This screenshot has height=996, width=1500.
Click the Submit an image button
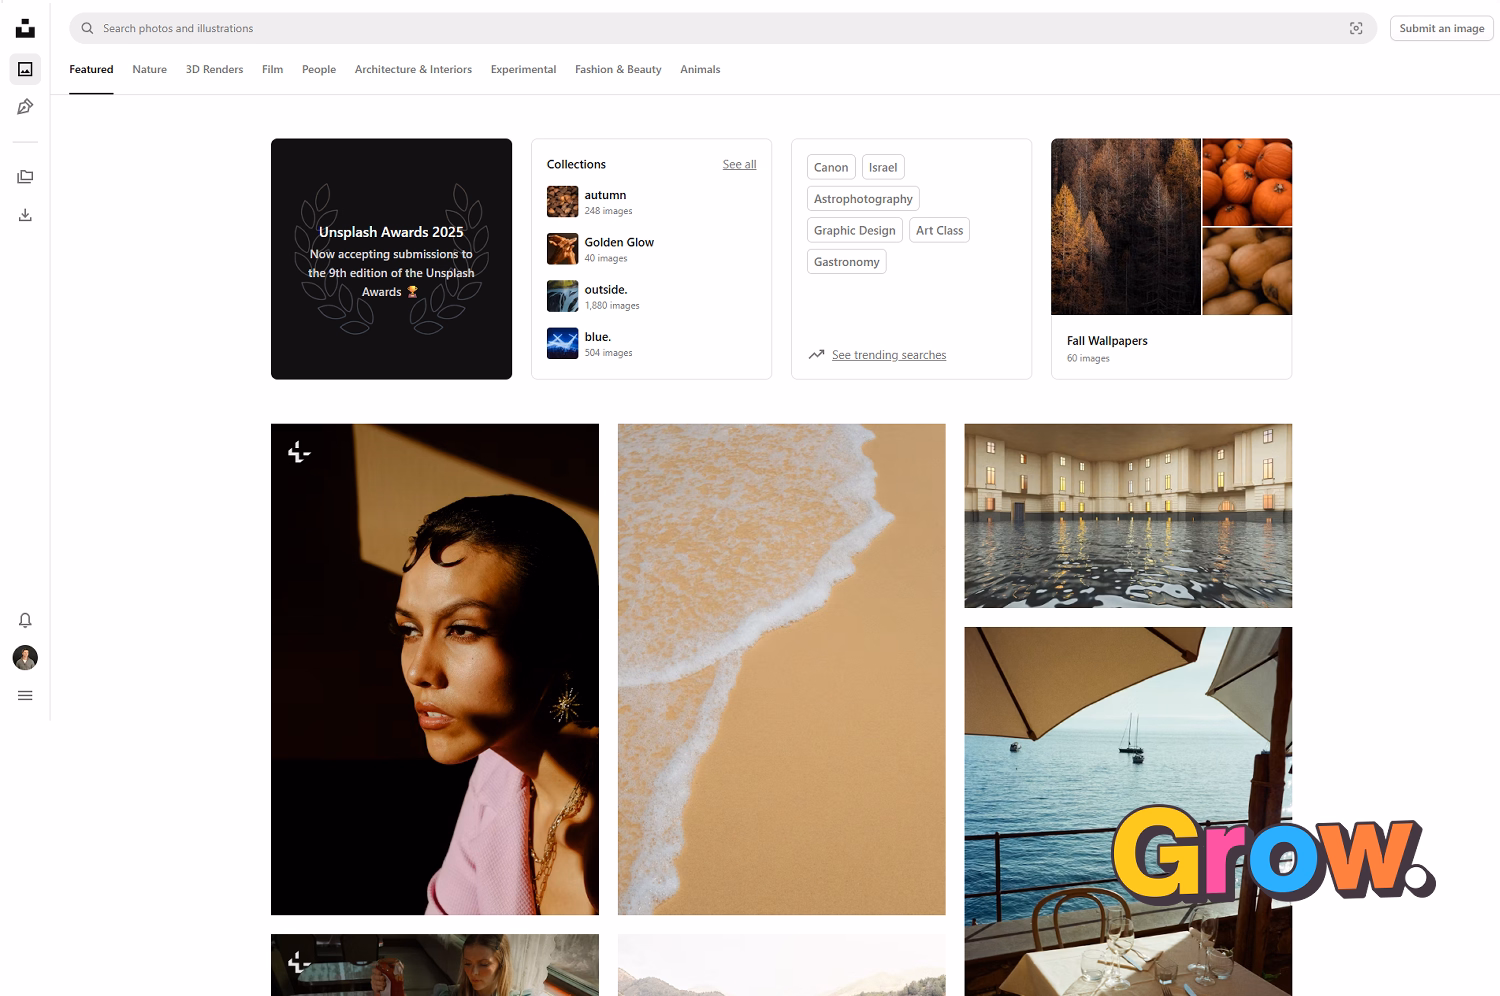(1441, 28)
